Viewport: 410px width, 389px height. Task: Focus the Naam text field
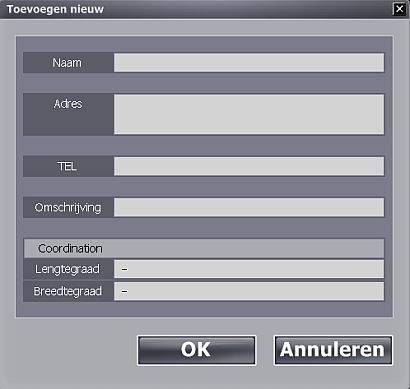point(249,62)
